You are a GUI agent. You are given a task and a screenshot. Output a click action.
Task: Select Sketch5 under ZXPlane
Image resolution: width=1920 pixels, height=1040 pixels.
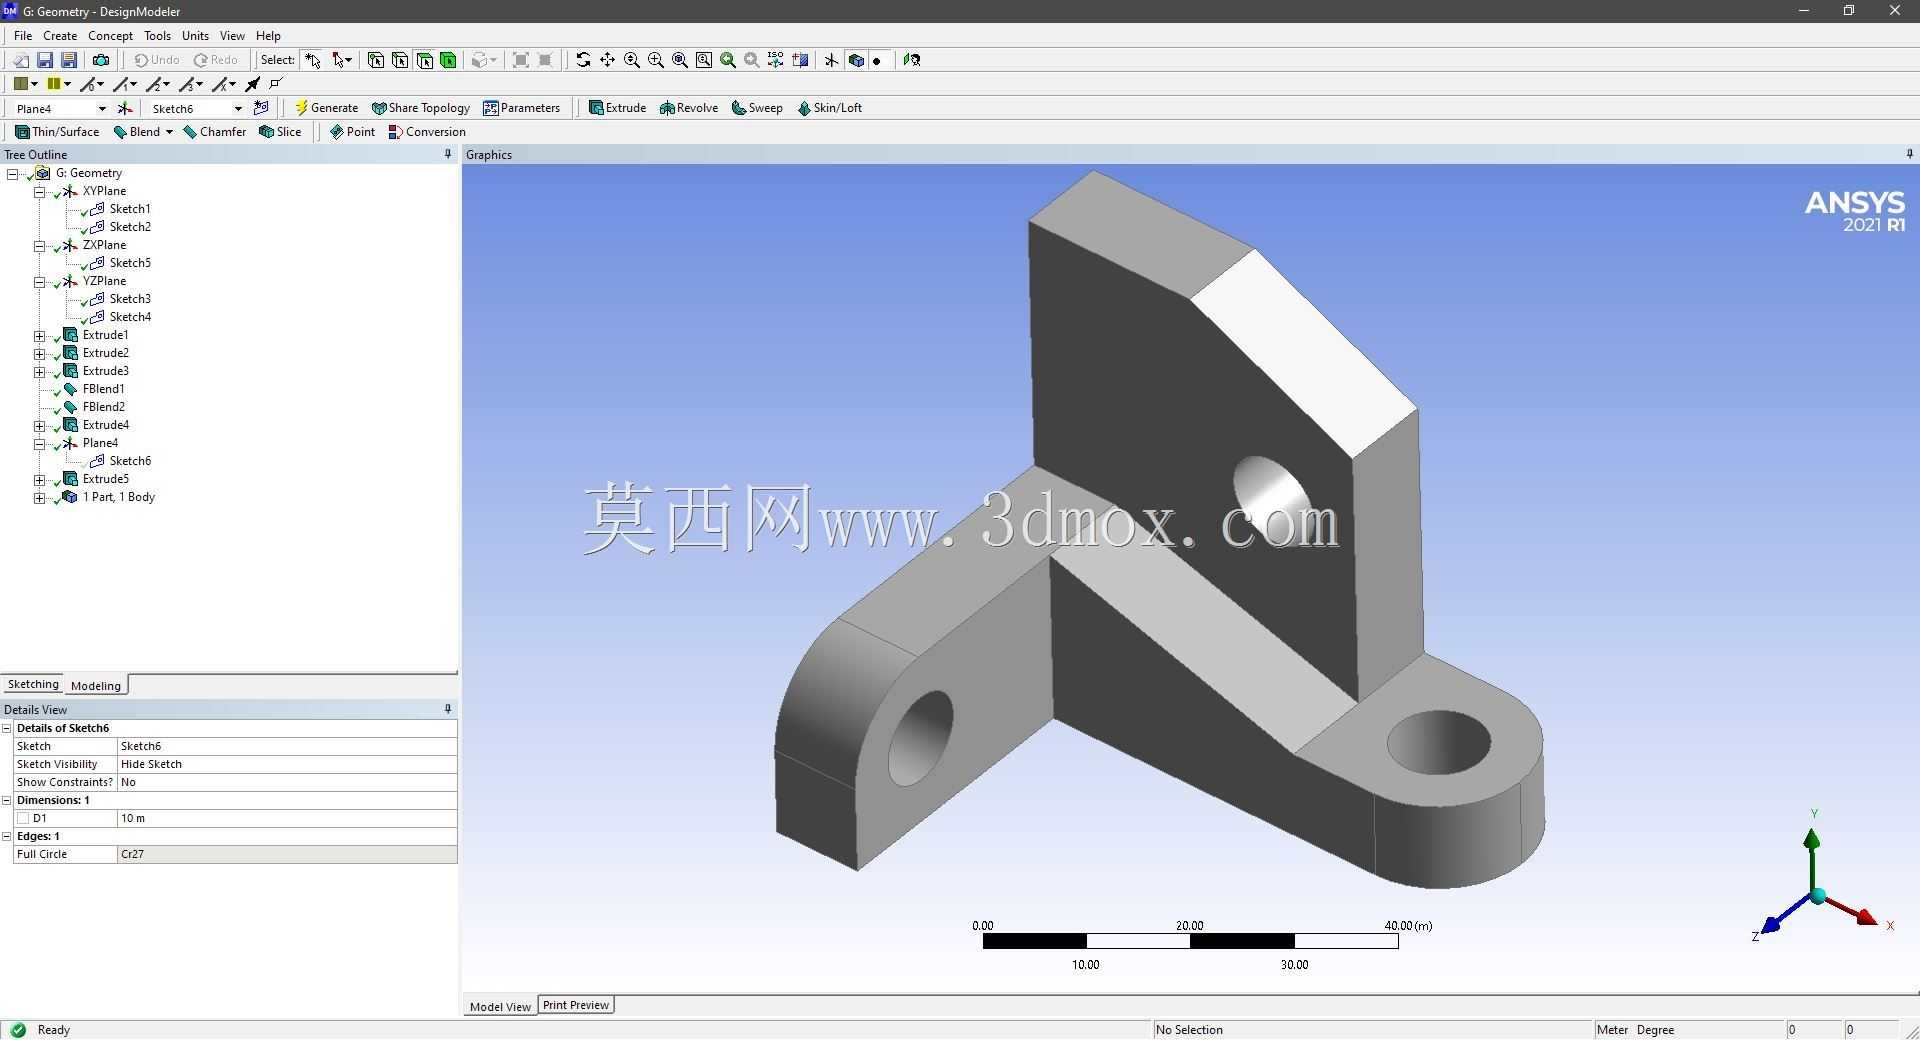(130, 263)
